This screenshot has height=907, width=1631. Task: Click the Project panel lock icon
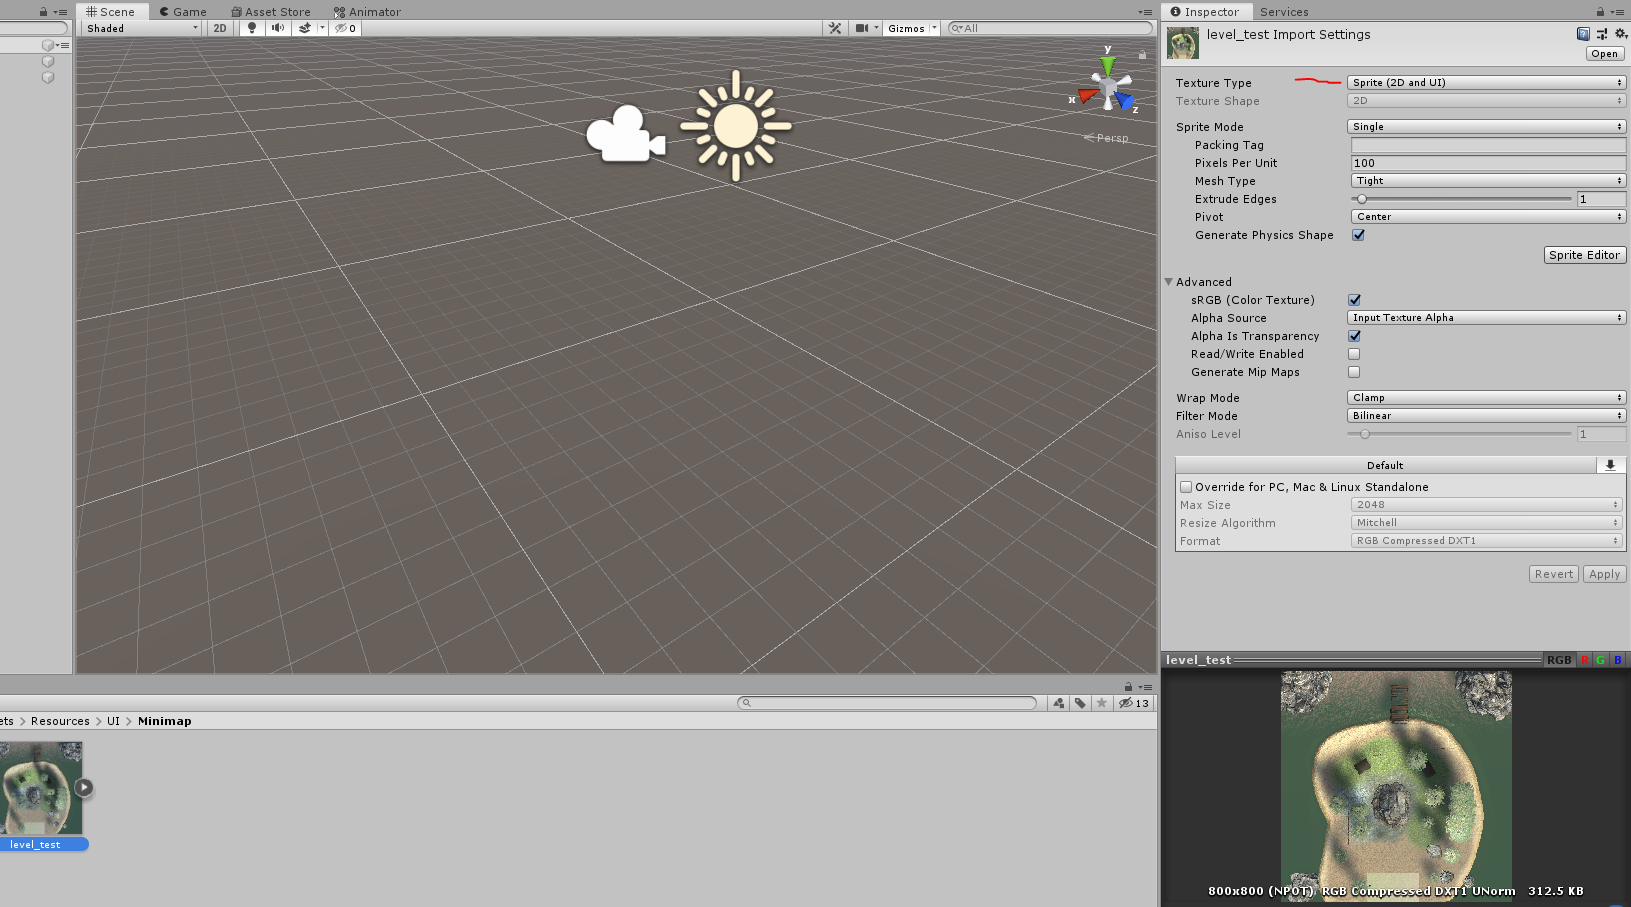1128,687
